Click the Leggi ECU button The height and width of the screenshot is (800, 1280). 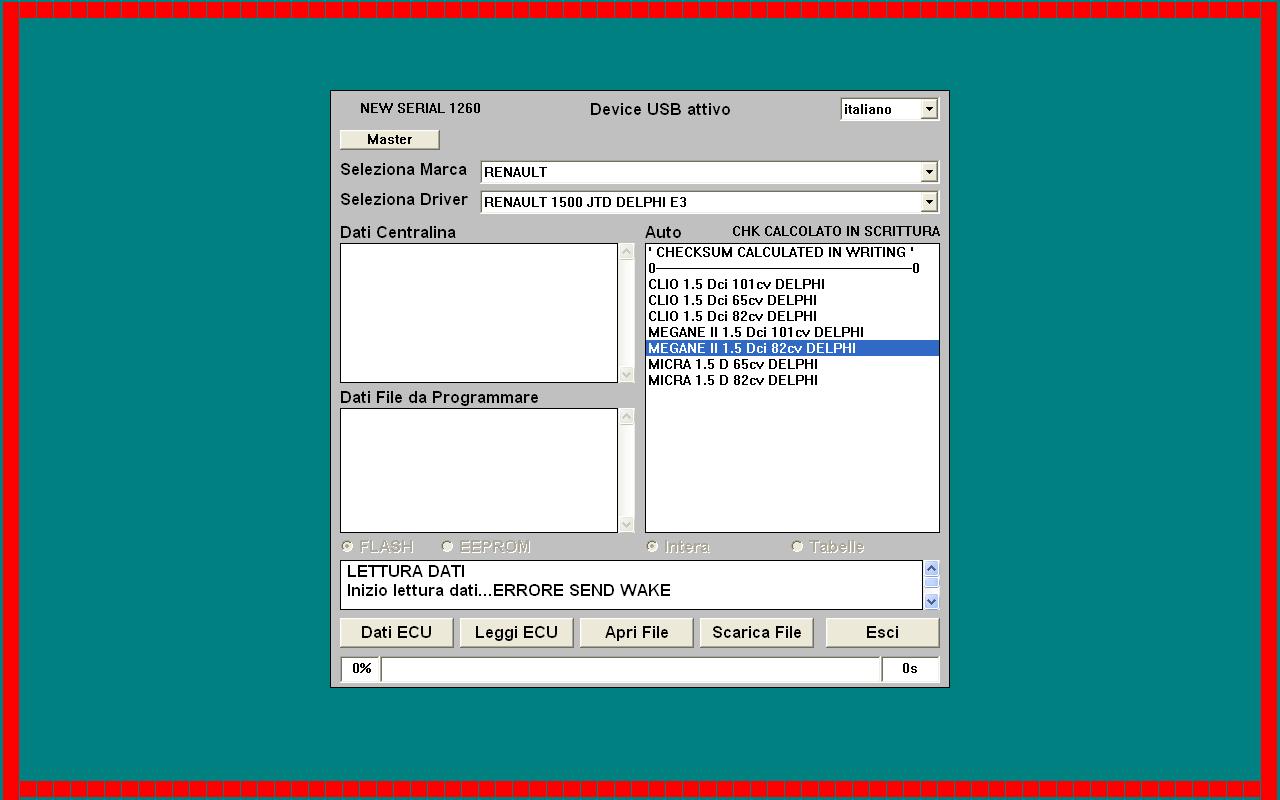coord(516,632)
